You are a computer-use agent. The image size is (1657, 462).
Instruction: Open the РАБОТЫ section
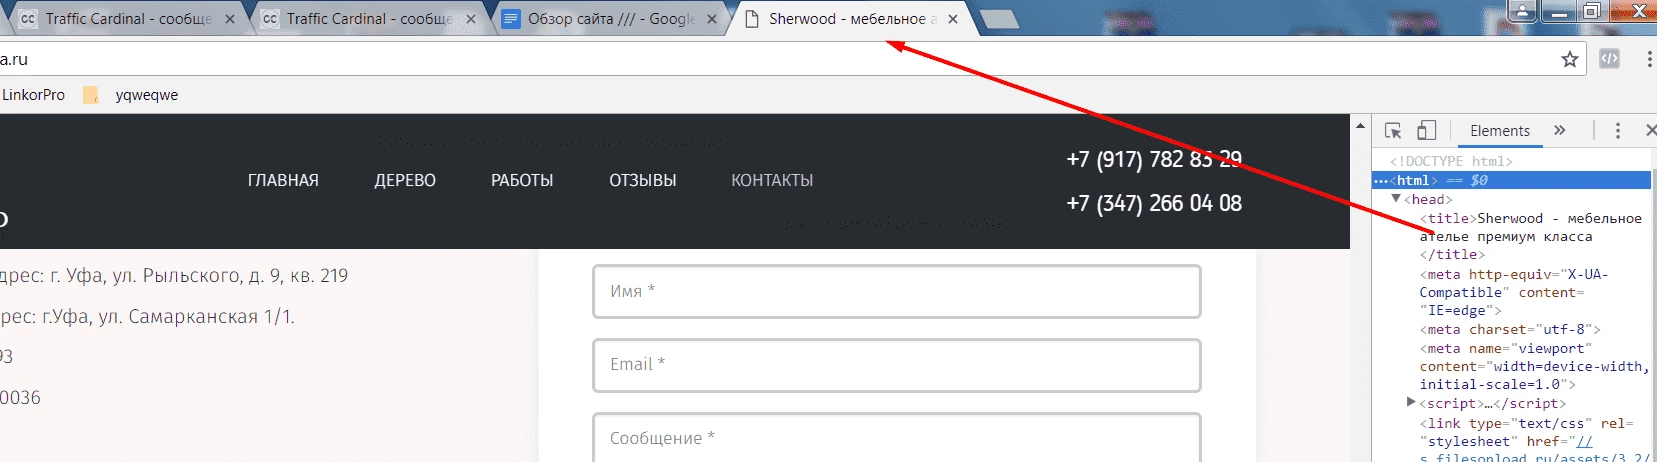click(522, 180)
